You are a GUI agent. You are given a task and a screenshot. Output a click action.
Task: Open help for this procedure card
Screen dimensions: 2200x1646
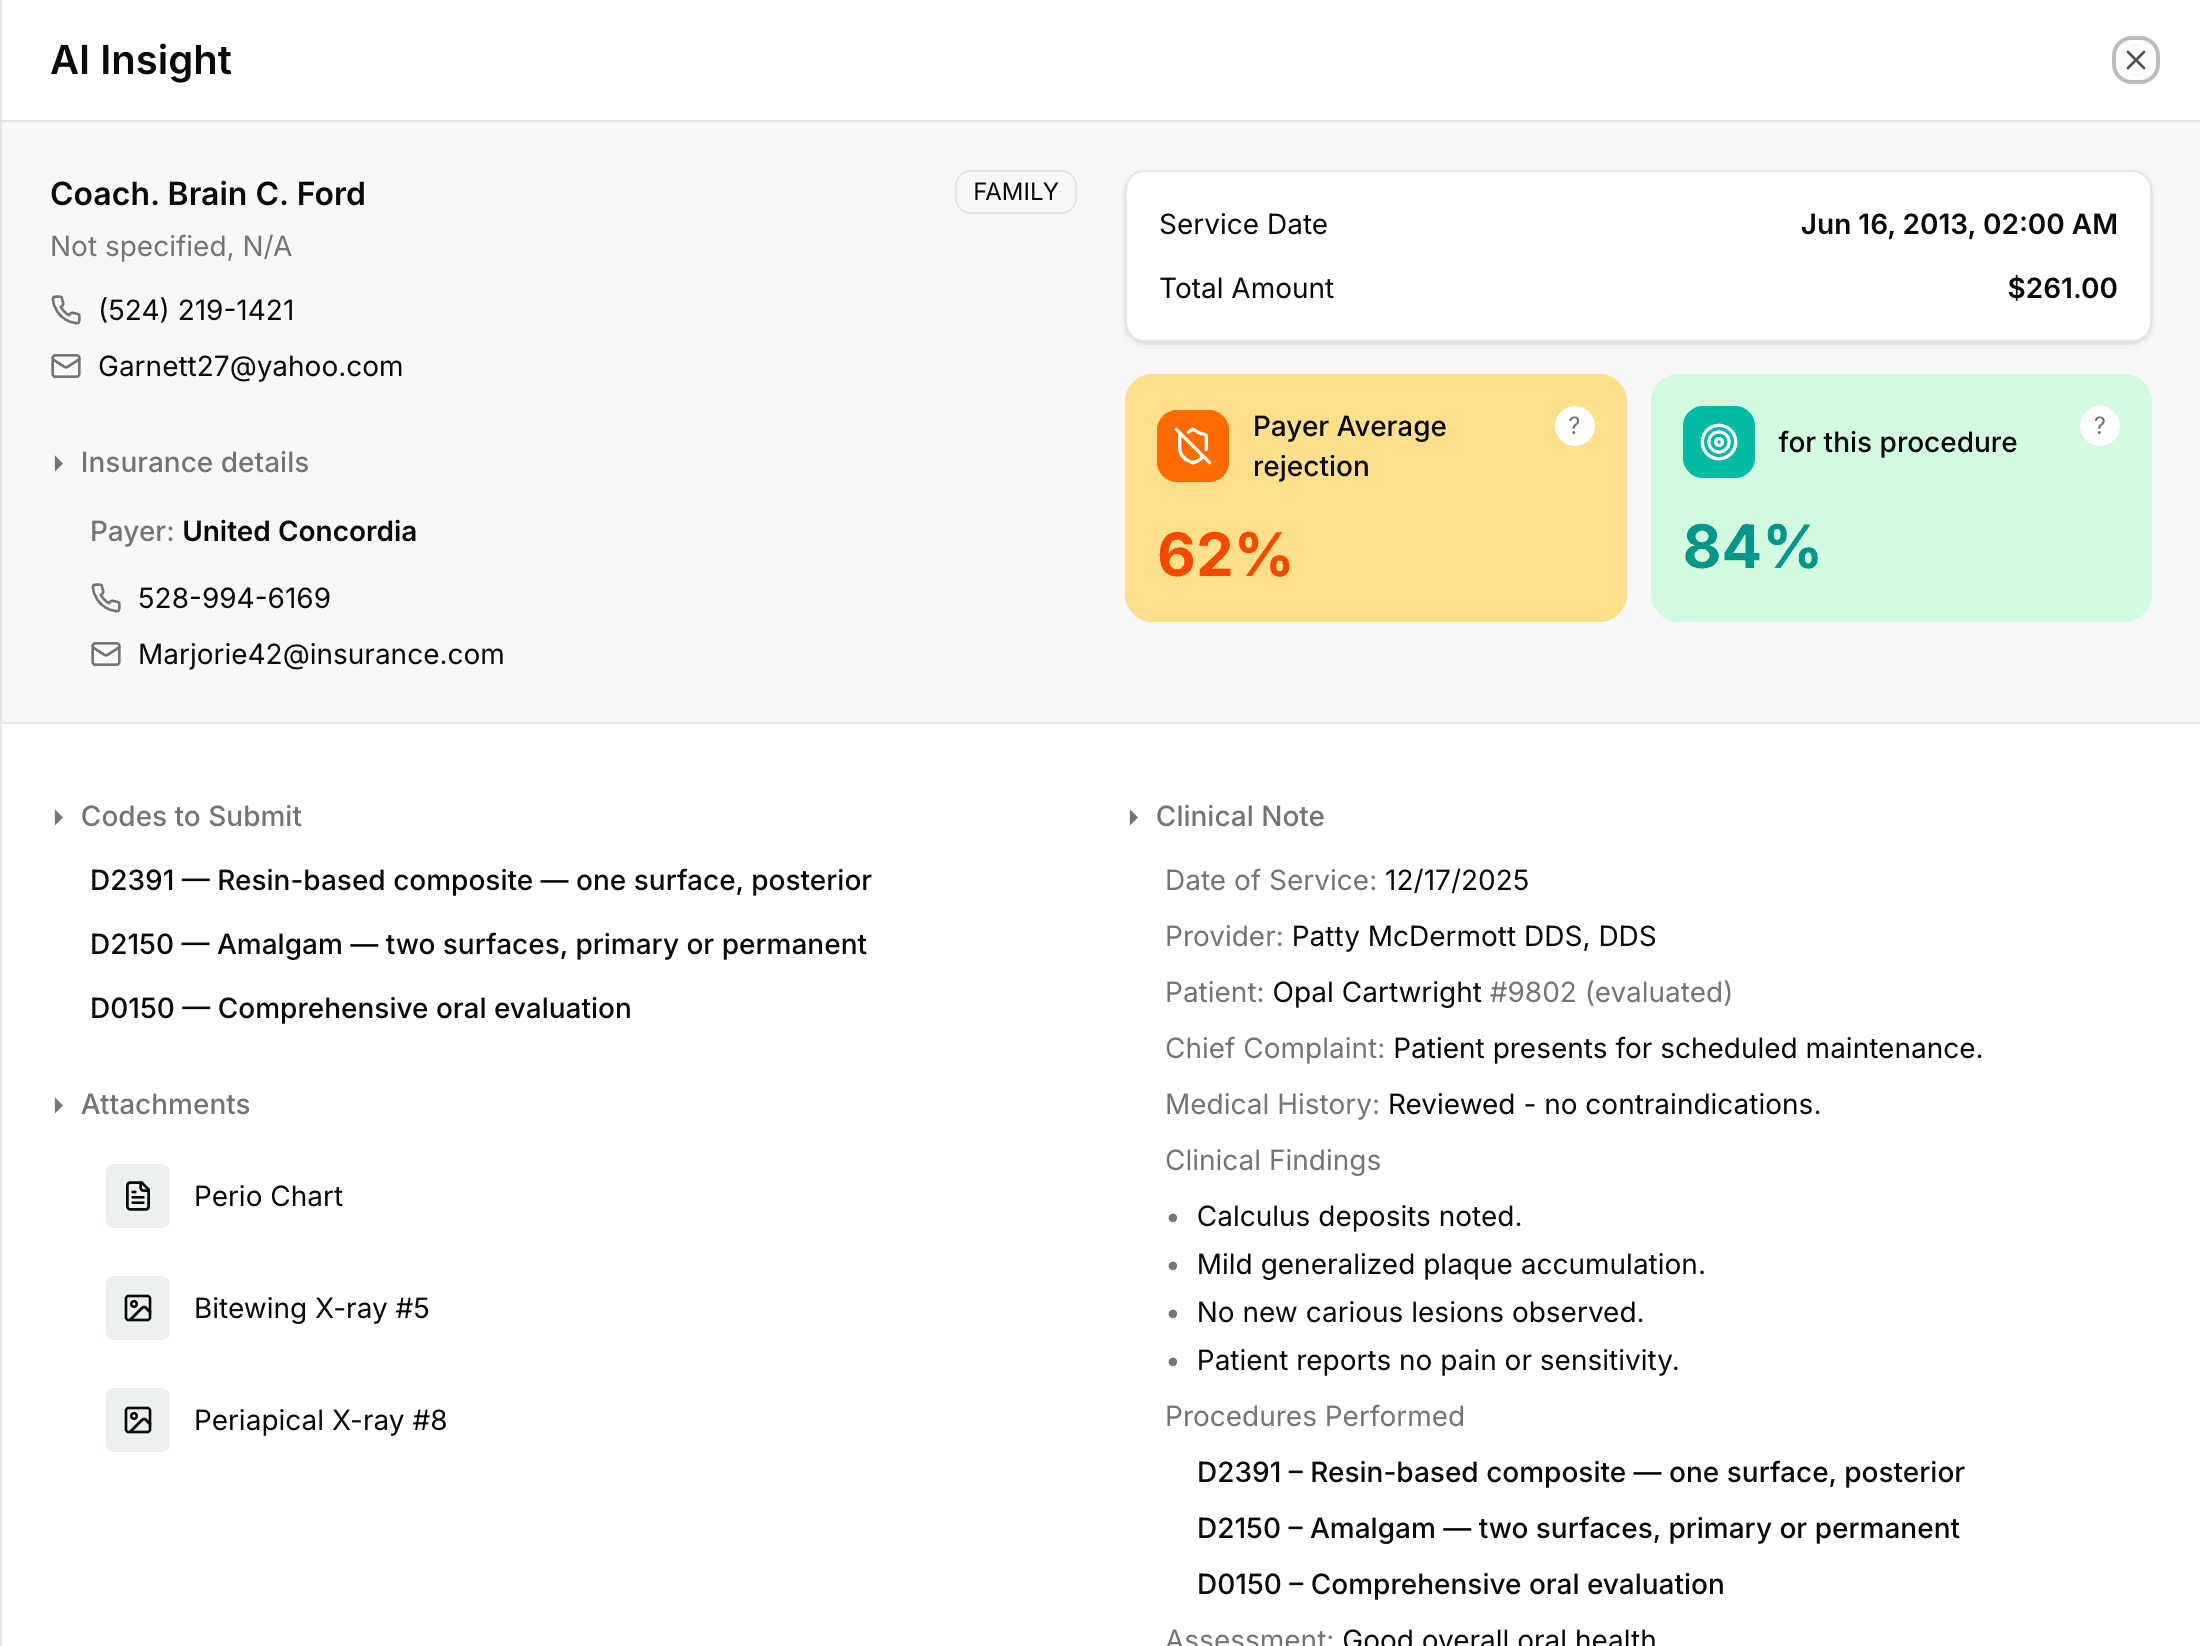(2099, 427)
